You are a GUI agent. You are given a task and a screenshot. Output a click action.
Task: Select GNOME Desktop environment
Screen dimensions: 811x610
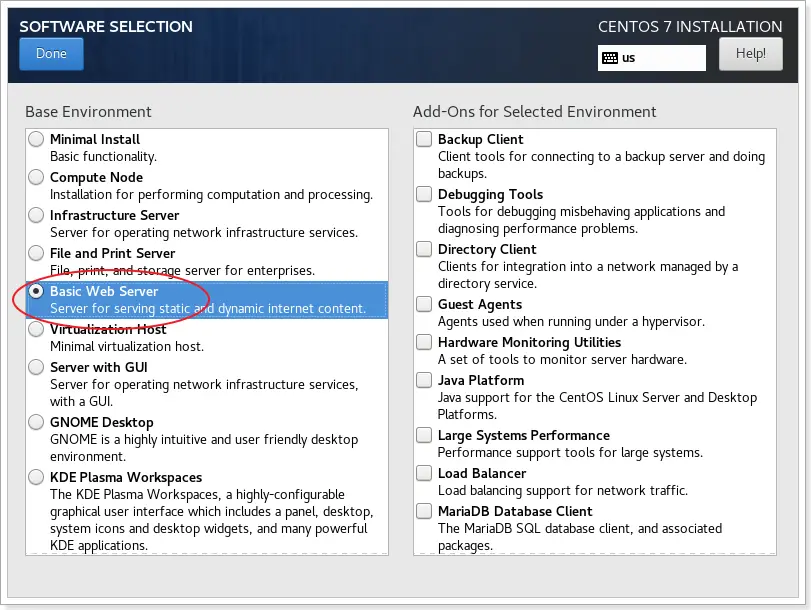(x=37, y=423)
